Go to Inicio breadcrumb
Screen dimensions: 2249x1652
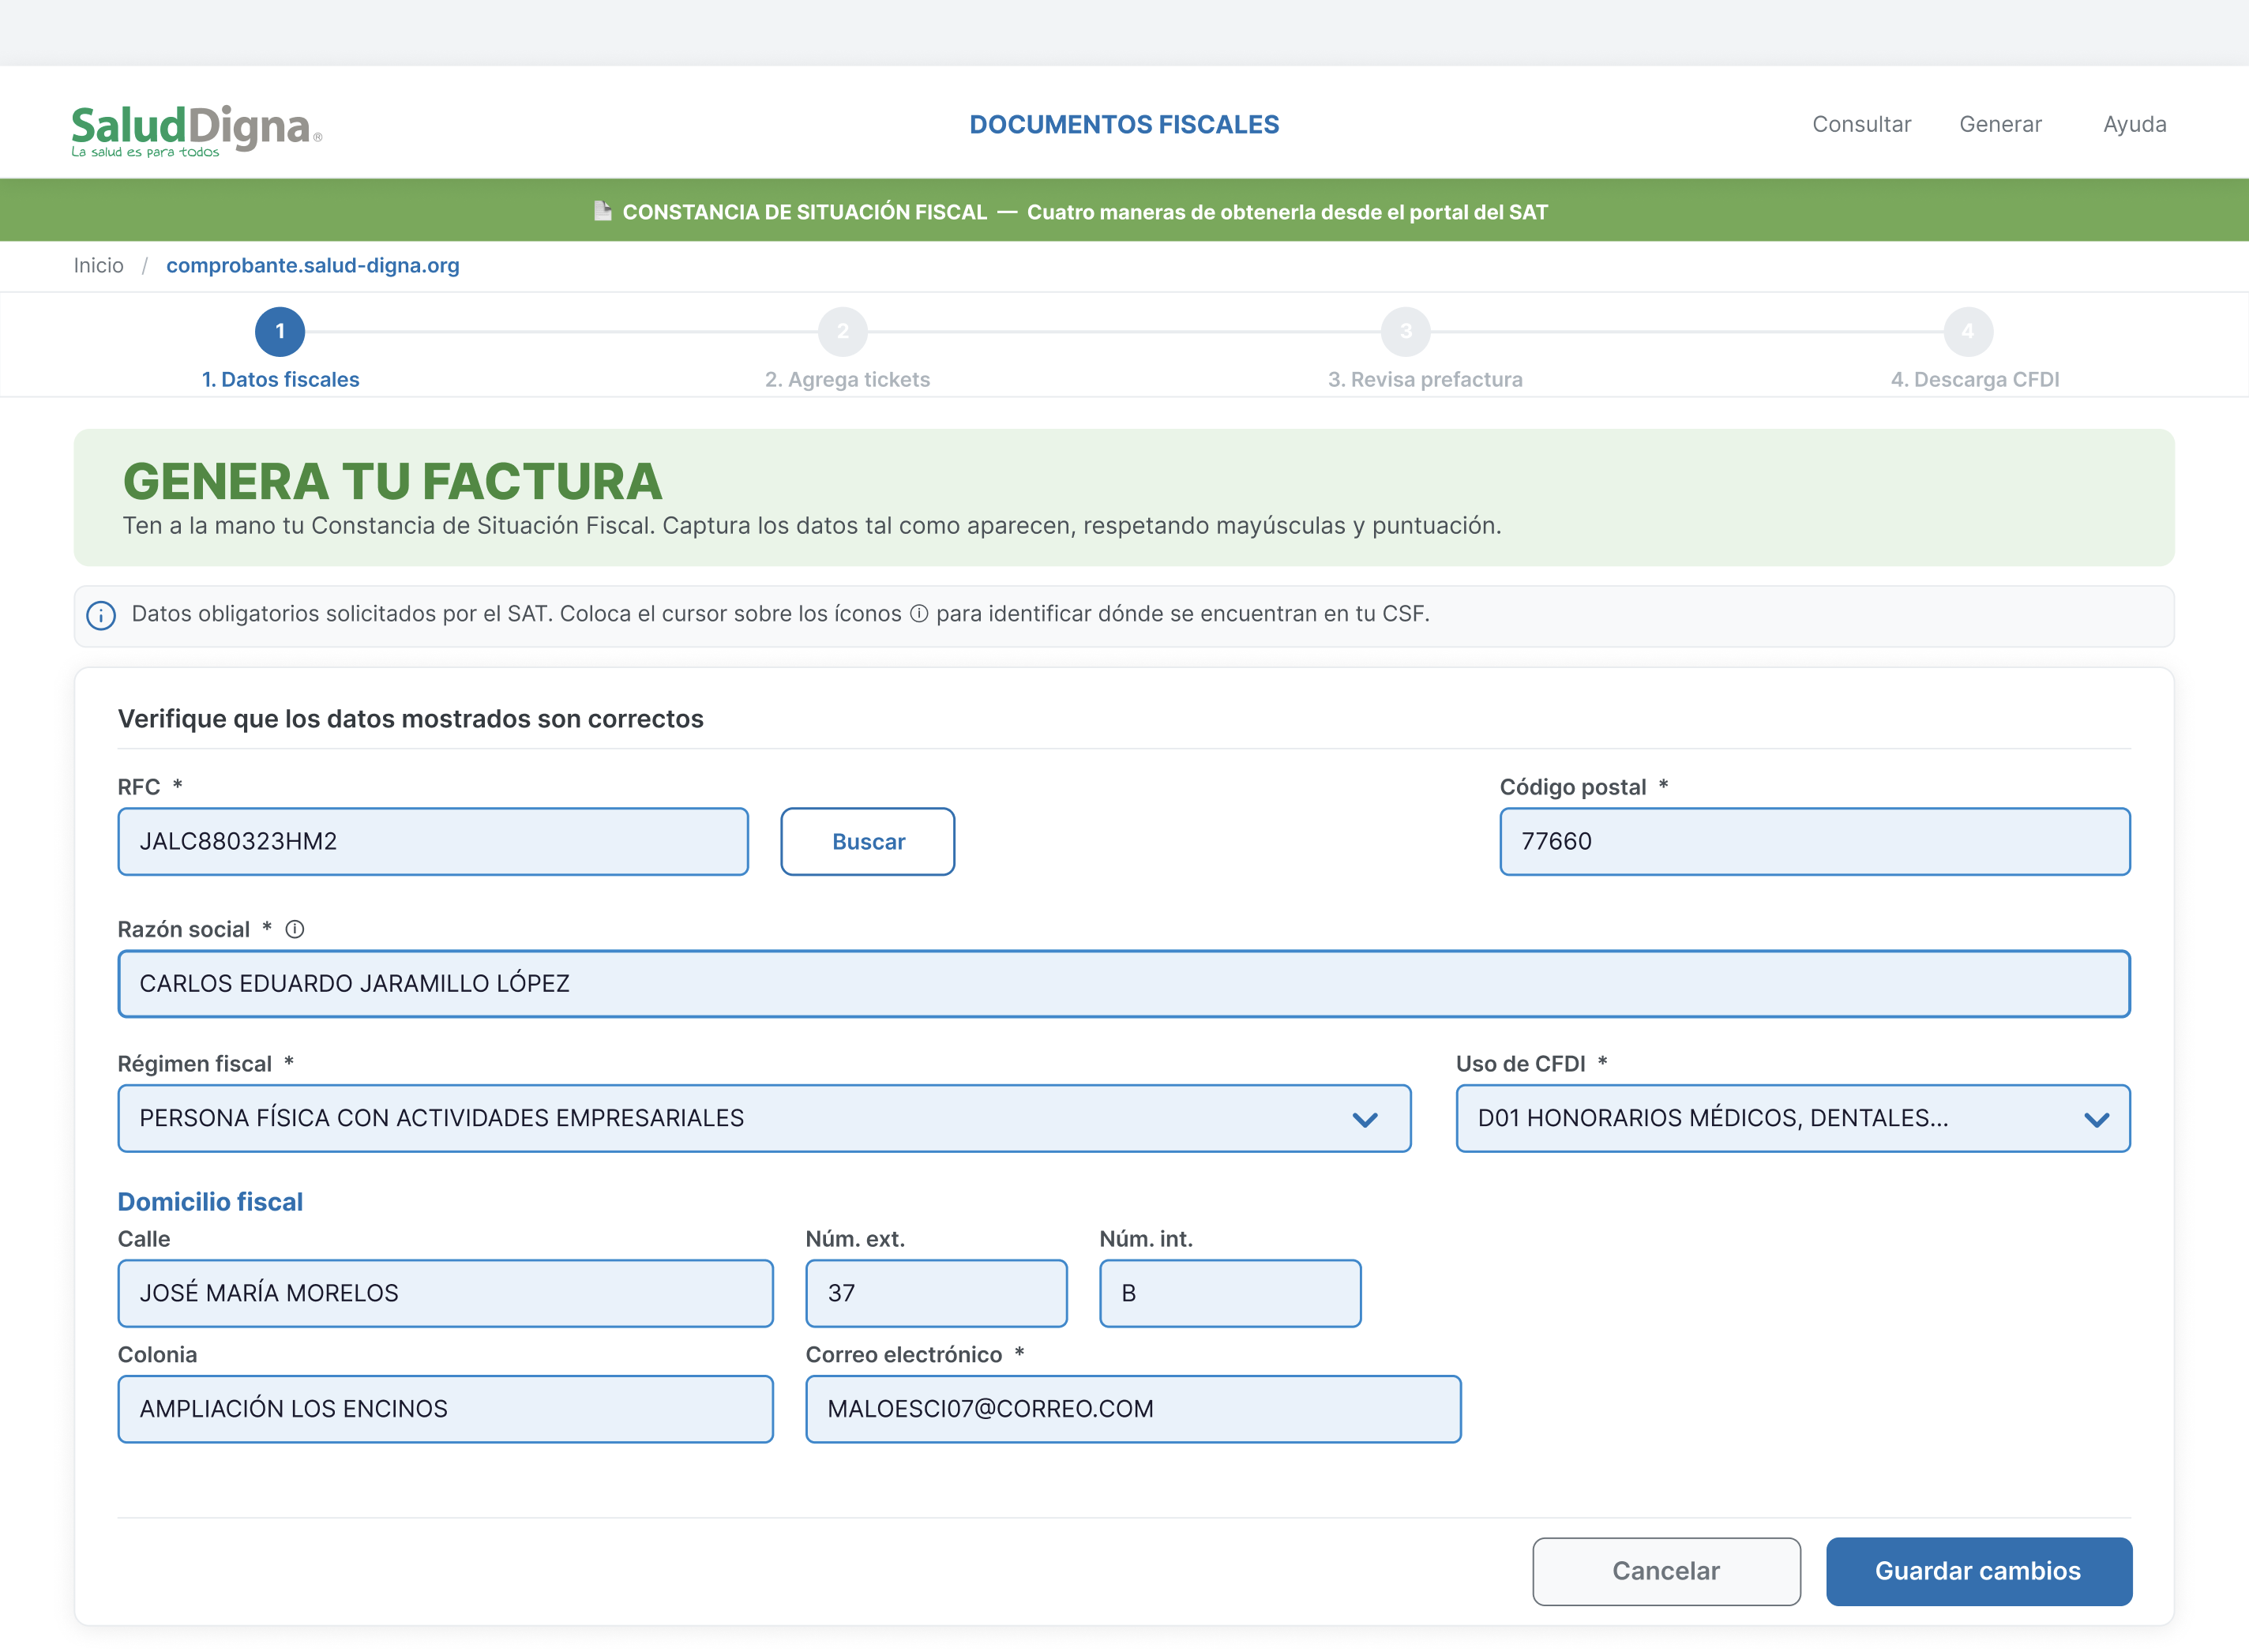tap(98, 265)
